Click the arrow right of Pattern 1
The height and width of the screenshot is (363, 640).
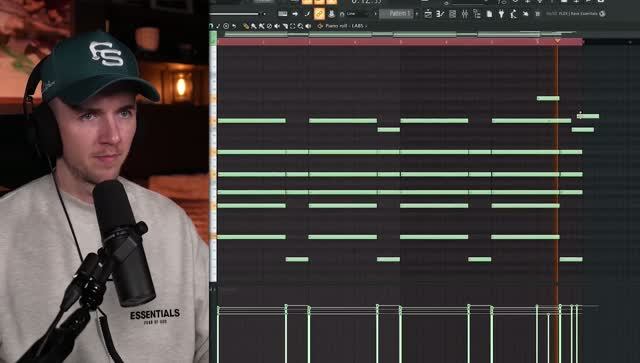tap(417, 14)
